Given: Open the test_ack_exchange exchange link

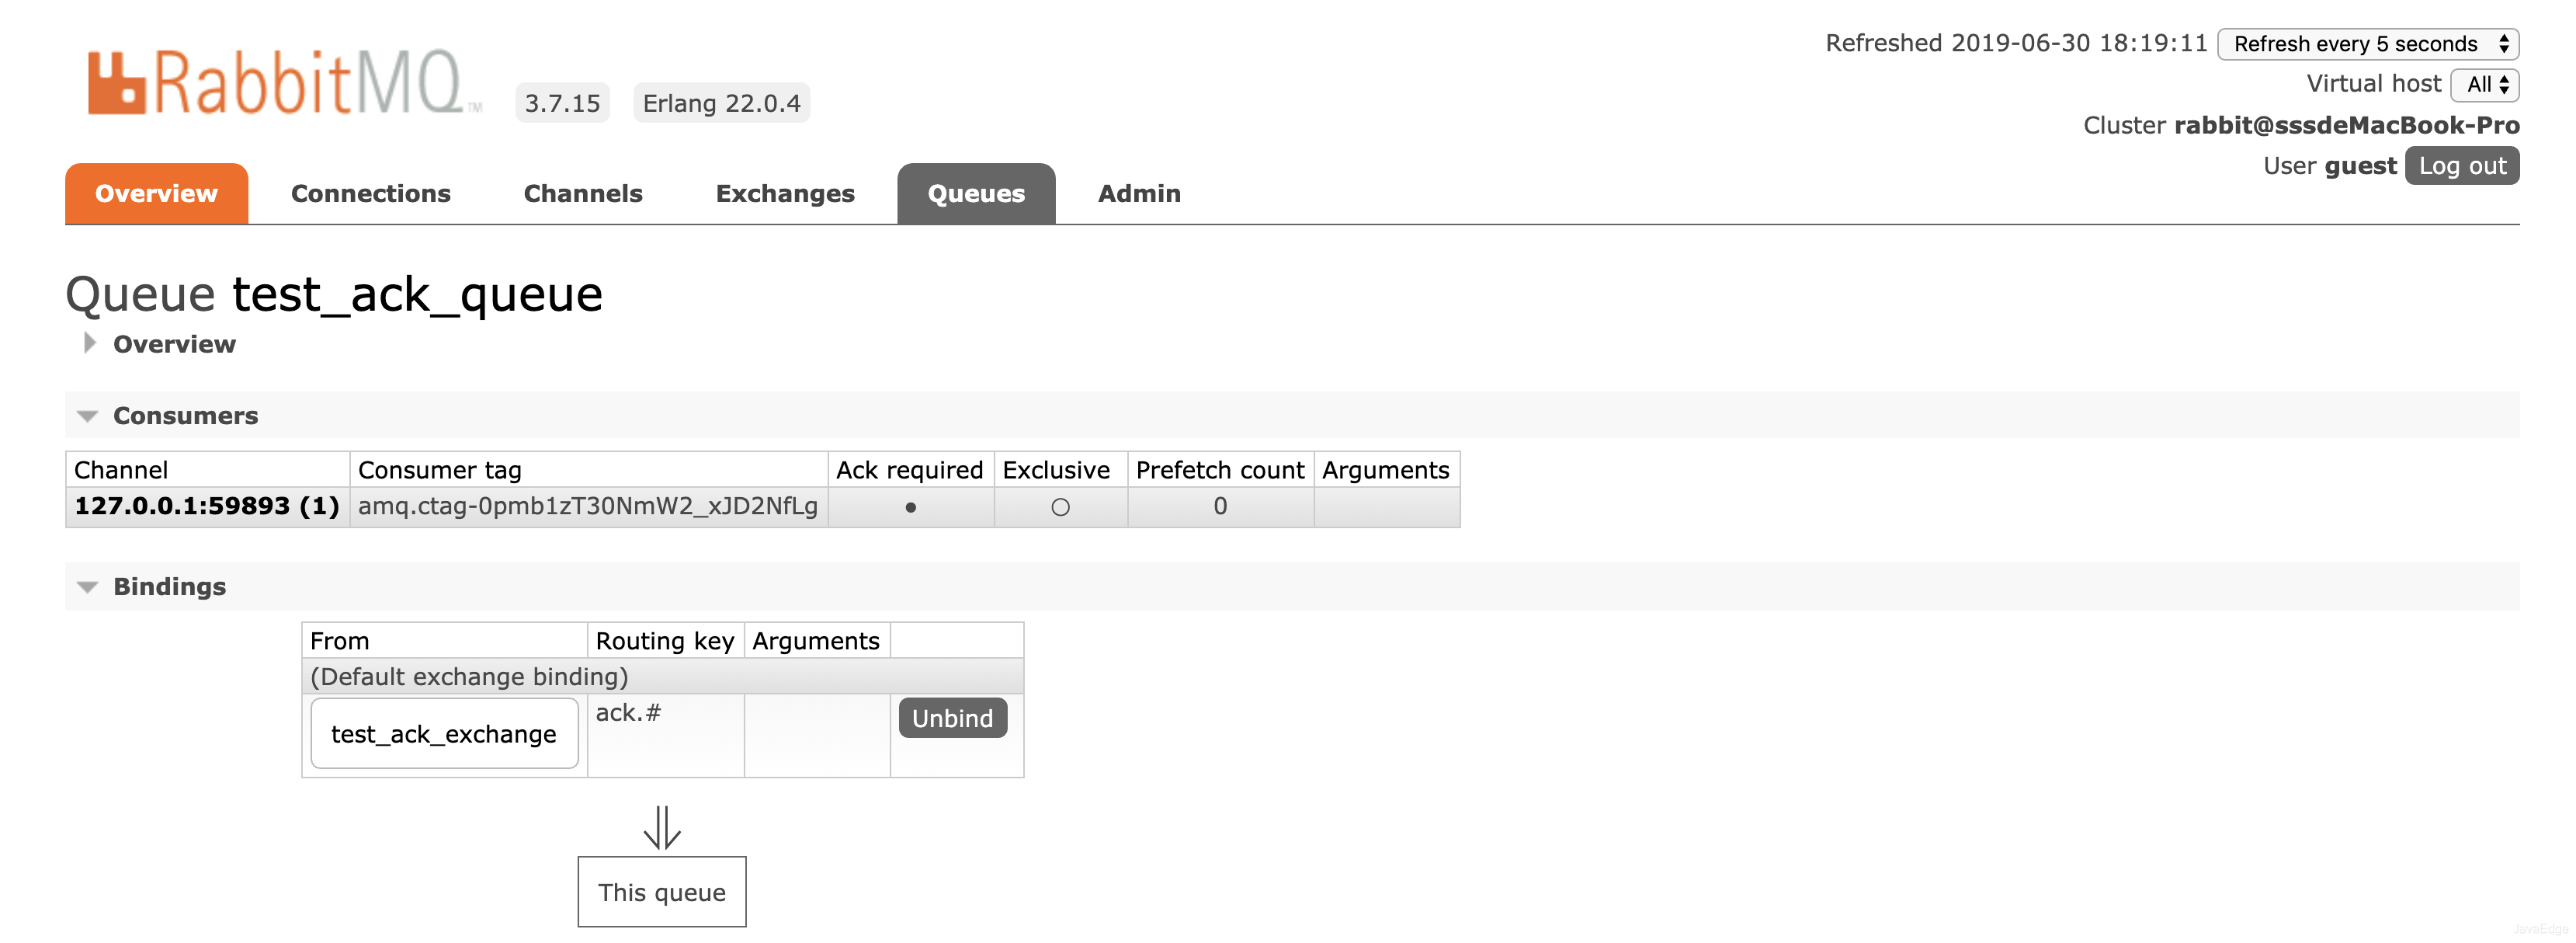Looking at the screenshot, I should click(x=443, y=734).
